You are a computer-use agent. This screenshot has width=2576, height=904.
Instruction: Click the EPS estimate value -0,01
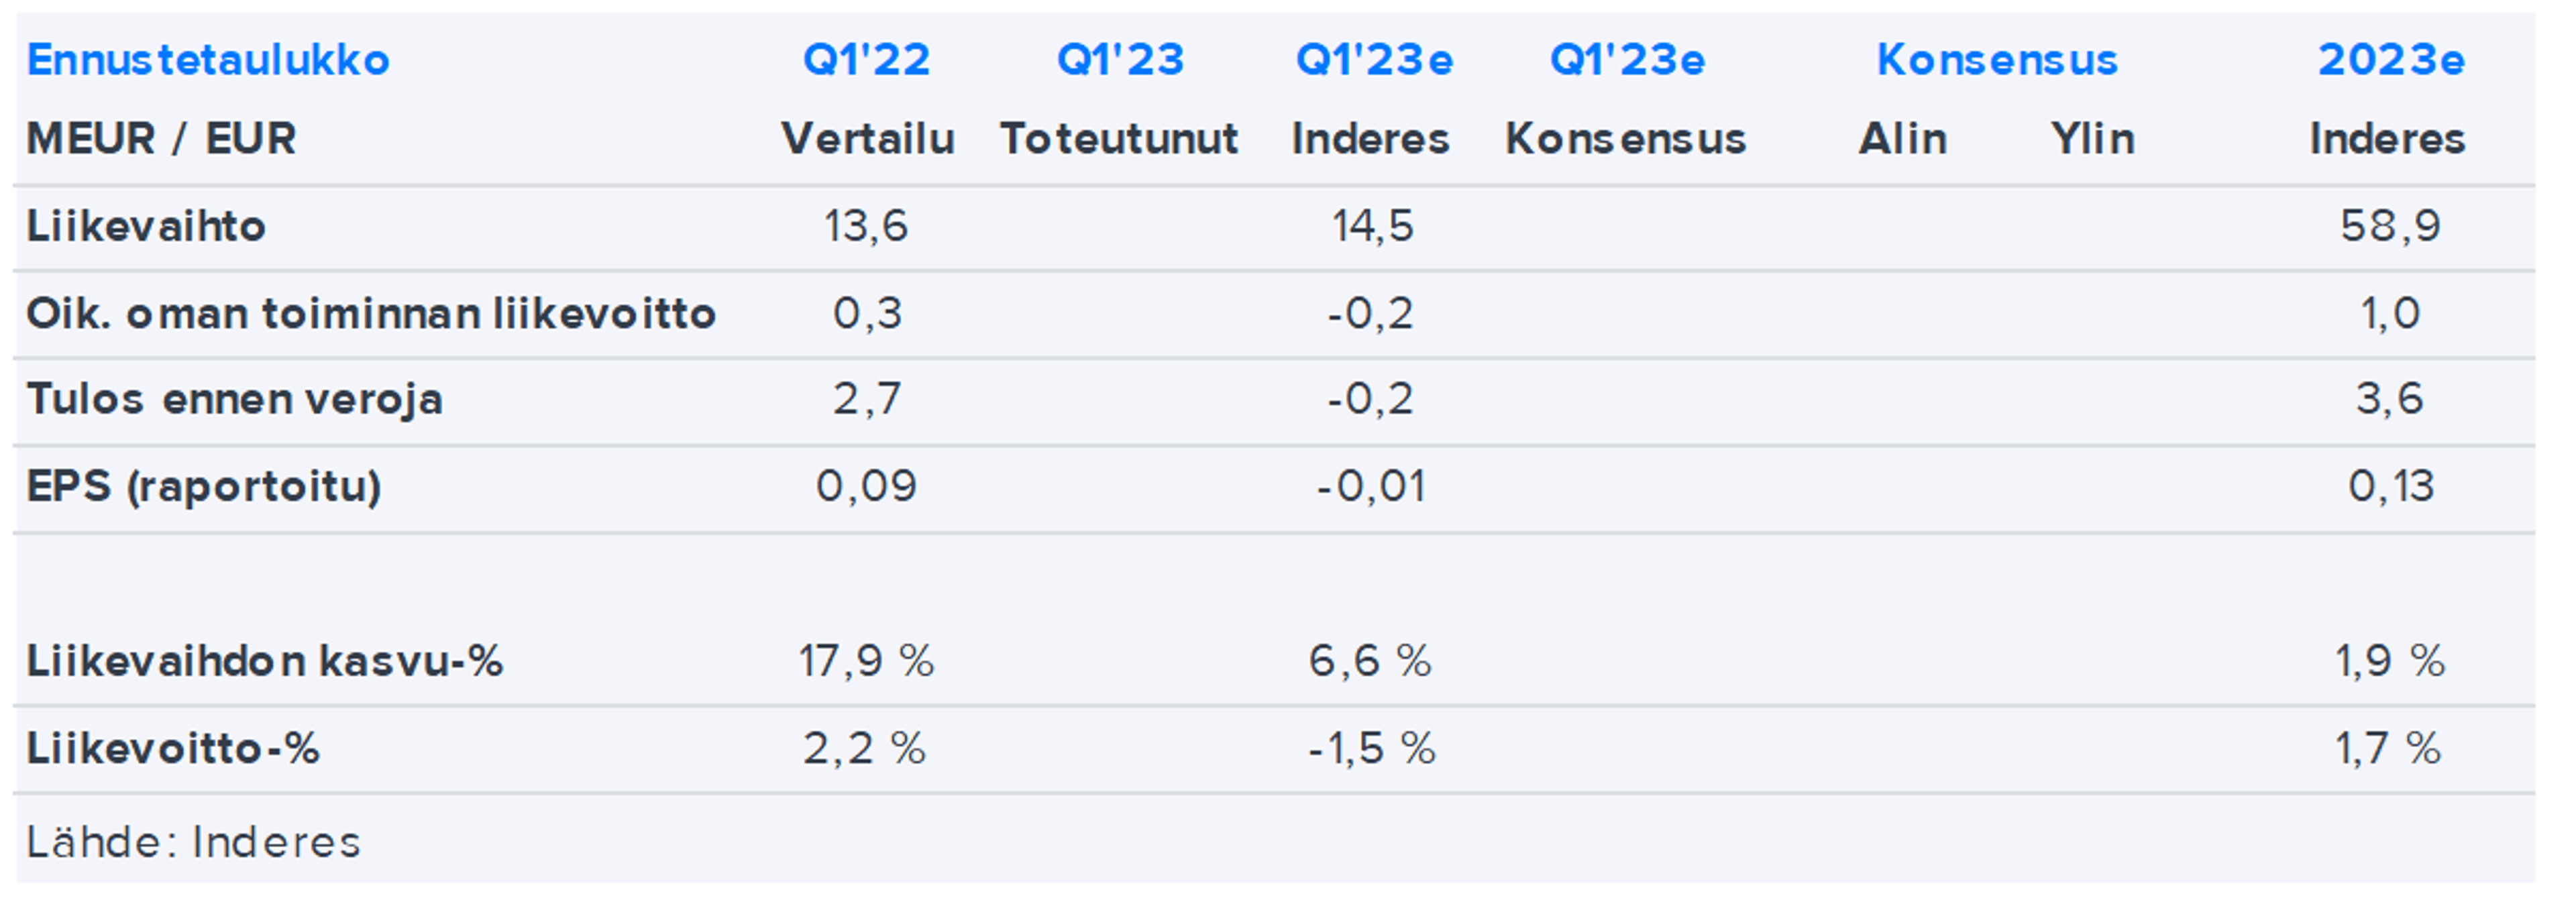click(1371, 486)
